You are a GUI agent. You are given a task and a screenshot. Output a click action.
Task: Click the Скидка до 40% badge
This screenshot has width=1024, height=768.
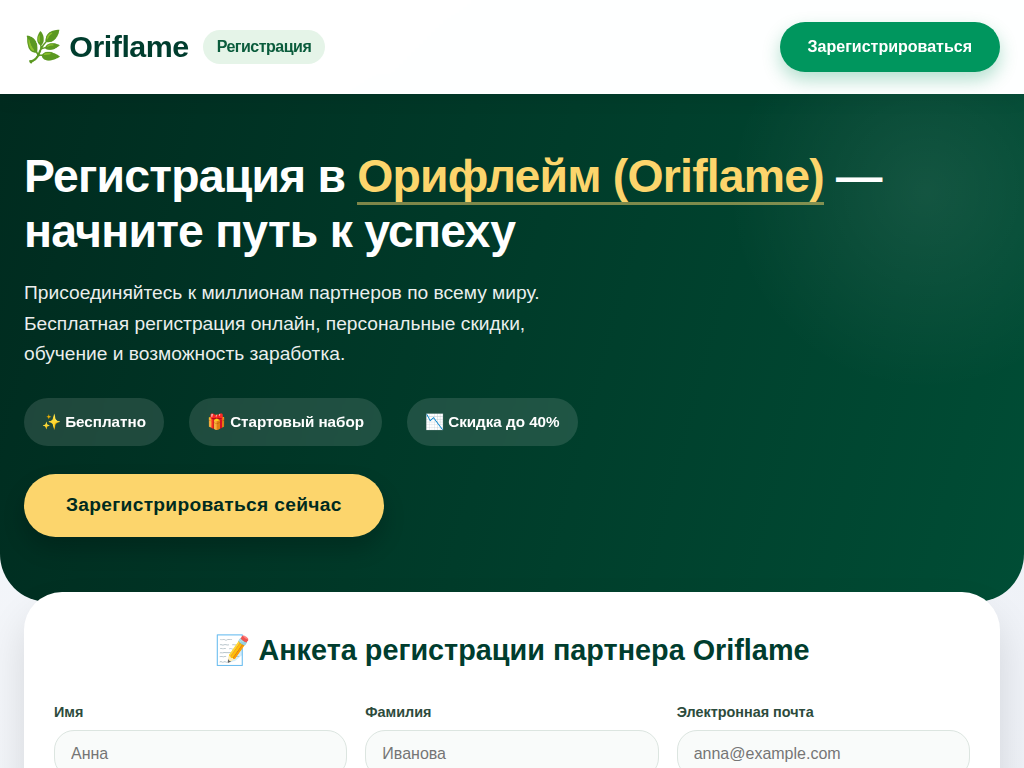pos(492,422)
